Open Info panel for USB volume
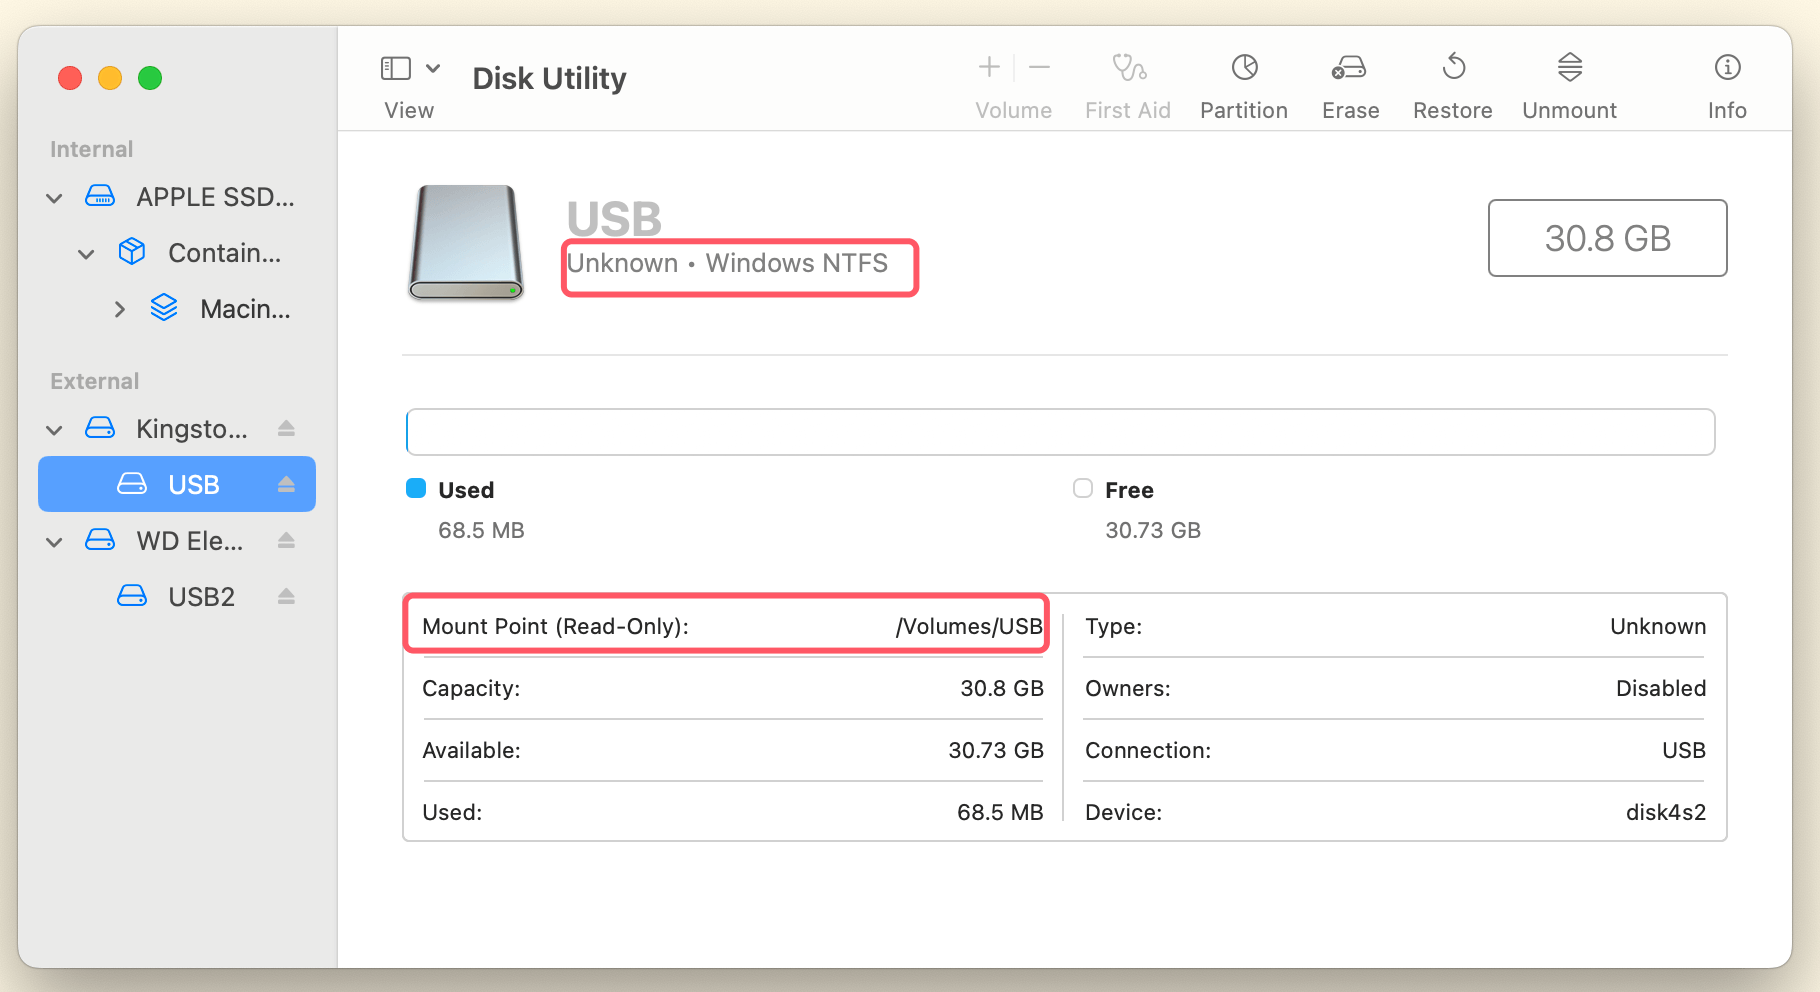The width and height of the screenshot is (1820, 992). (x=1727, y=83)
